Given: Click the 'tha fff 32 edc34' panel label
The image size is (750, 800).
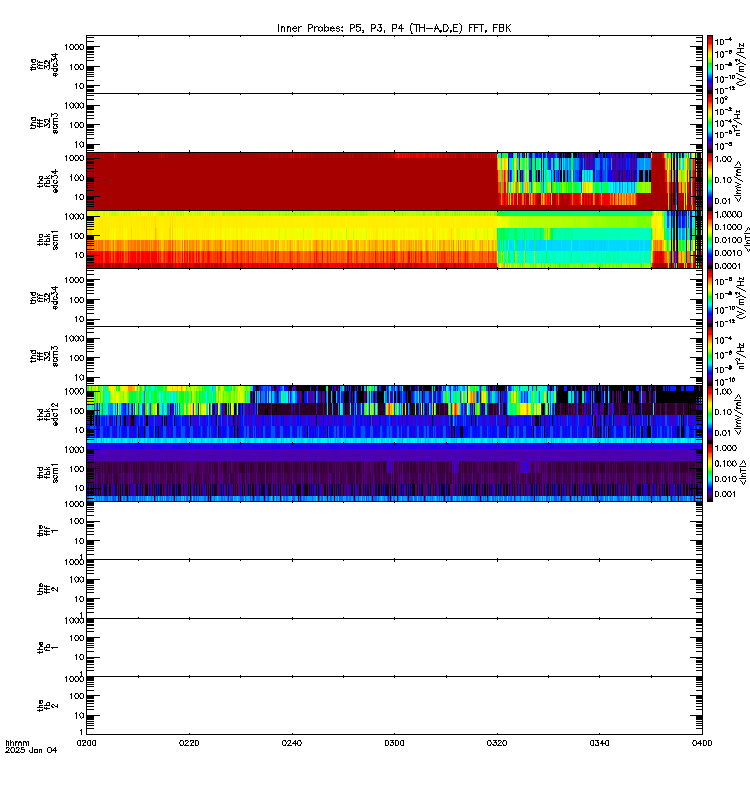Looking at the screenshot, I should [x=44, y=65].
